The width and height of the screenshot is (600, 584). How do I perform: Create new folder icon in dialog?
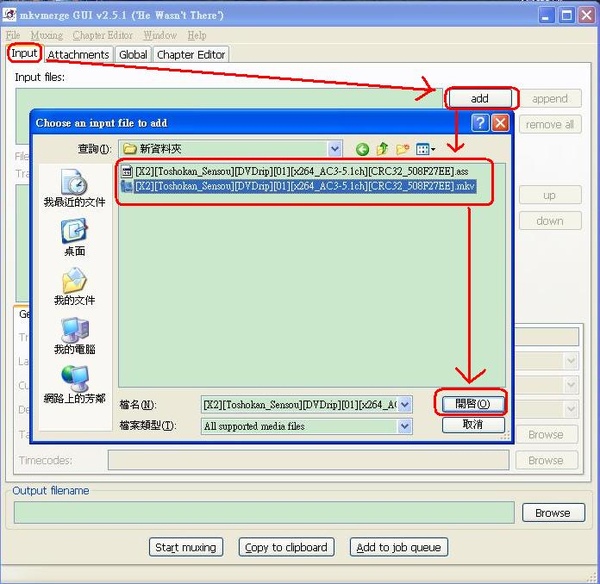pos(403,149)
